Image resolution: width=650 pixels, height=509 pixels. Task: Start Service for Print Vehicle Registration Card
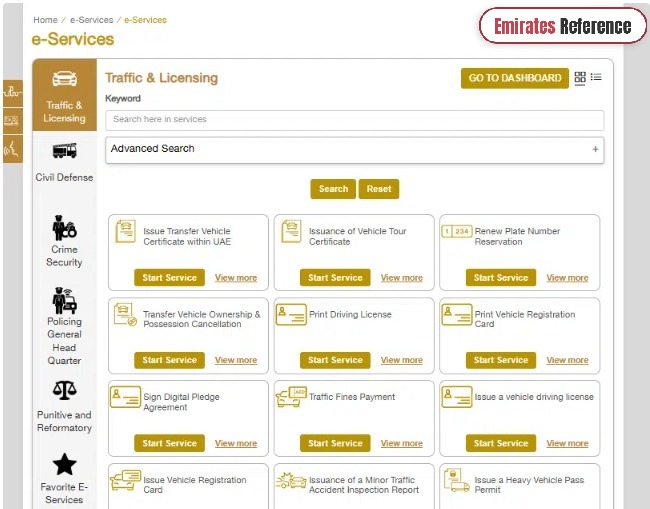pyautogui.click(x=501, y=360)
